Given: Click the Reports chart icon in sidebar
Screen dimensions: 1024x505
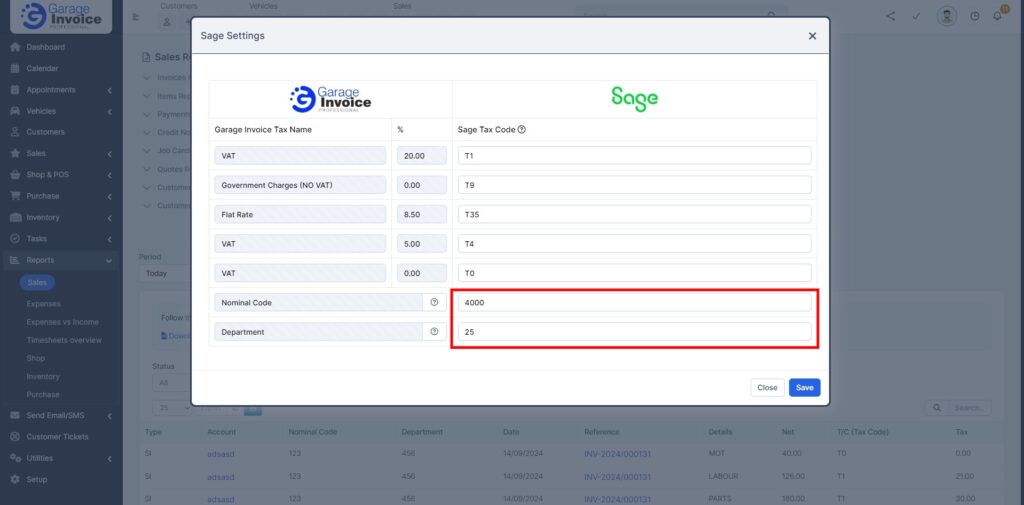Looking at the screenshot, I should (x=15, y=260).
